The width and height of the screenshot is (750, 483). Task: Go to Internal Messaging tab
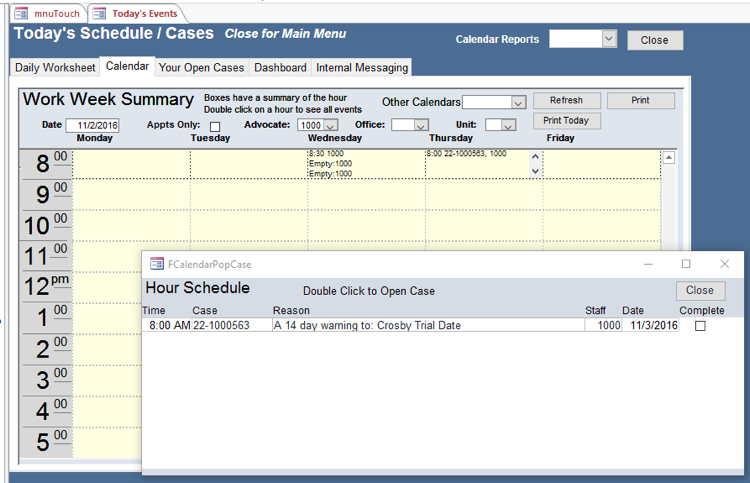point(362,68)
